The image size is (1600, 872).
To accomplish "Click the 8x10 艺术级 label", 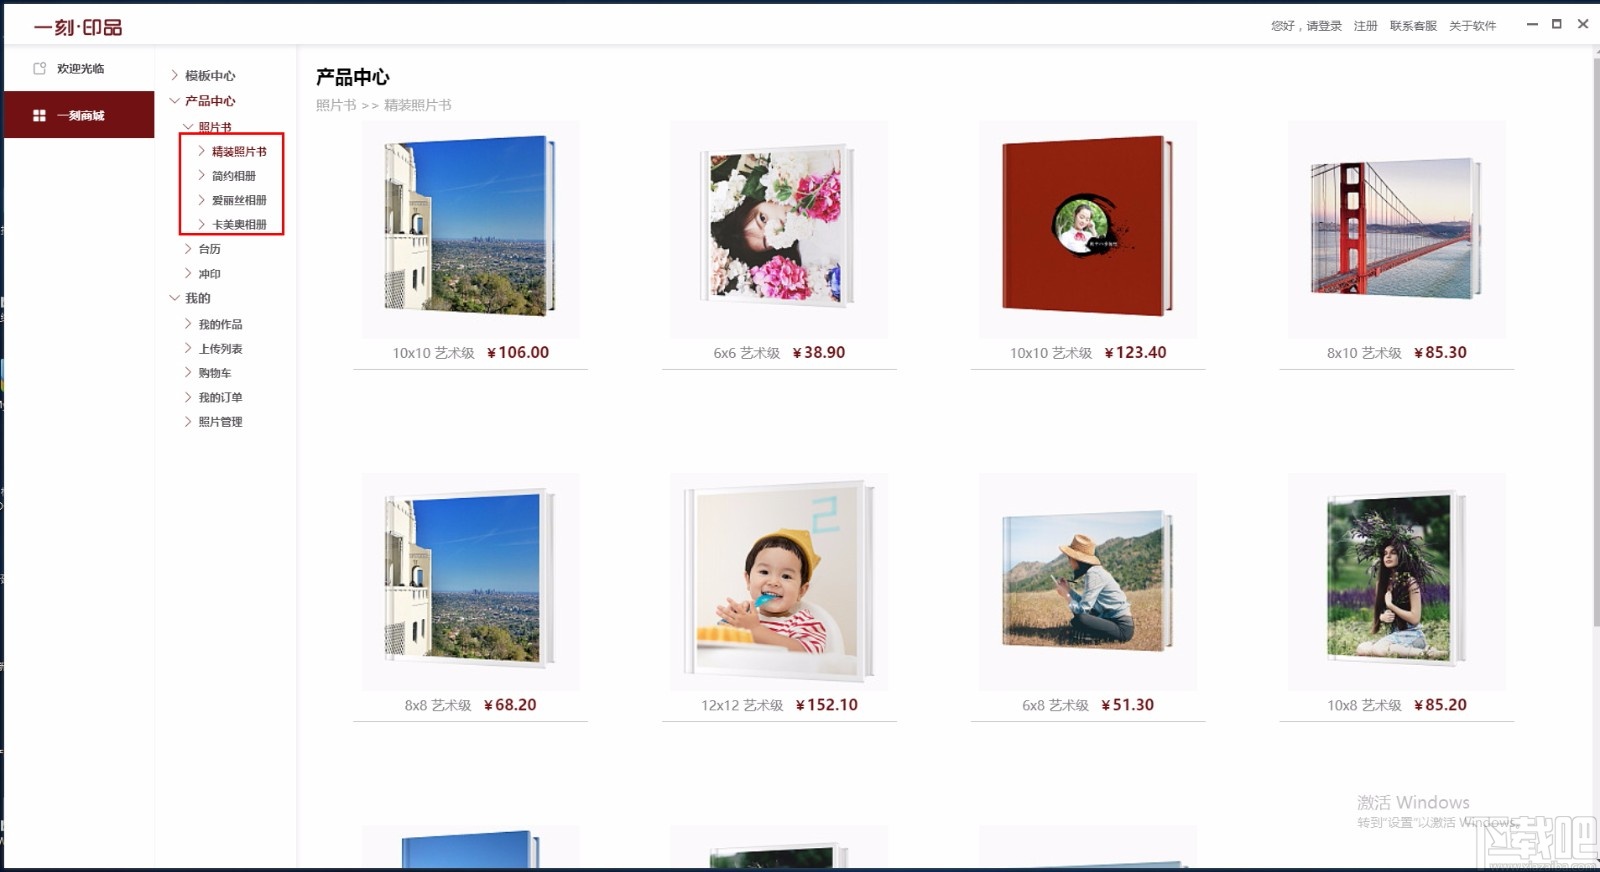I will tap(1364, 353).
